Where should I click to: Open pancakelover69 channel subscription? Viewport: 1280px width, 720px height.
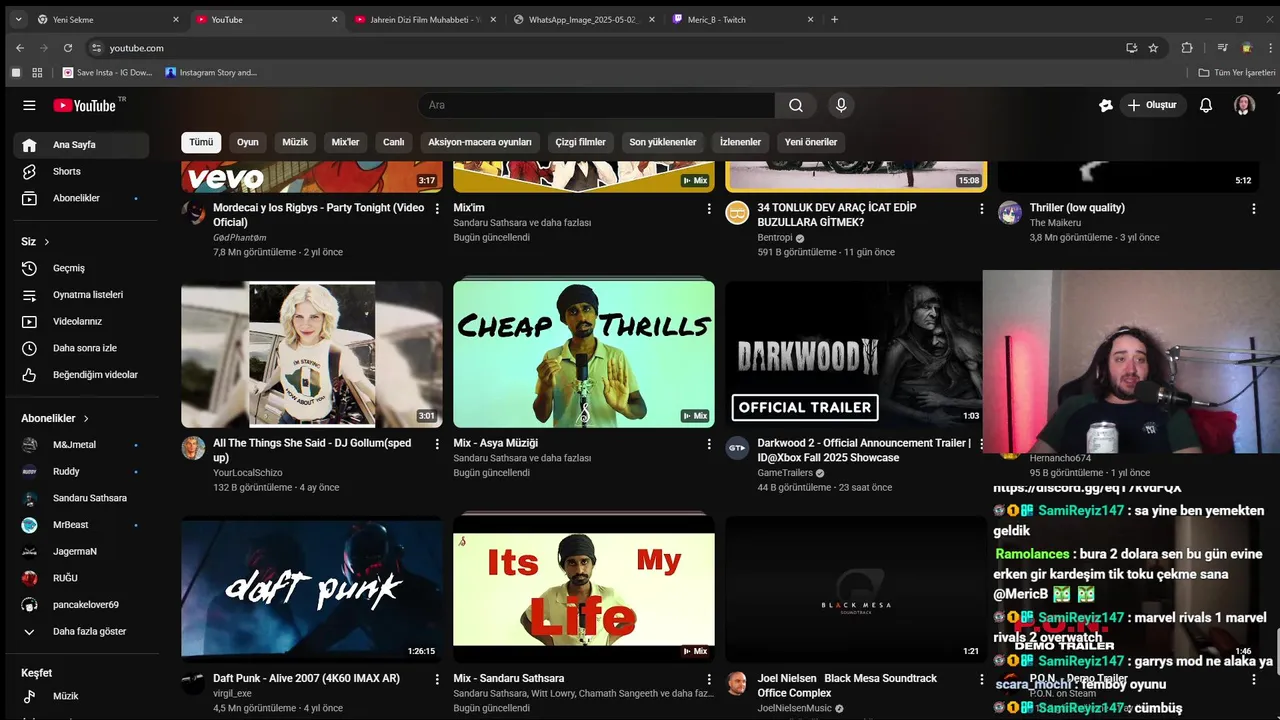tap(81, 605)
